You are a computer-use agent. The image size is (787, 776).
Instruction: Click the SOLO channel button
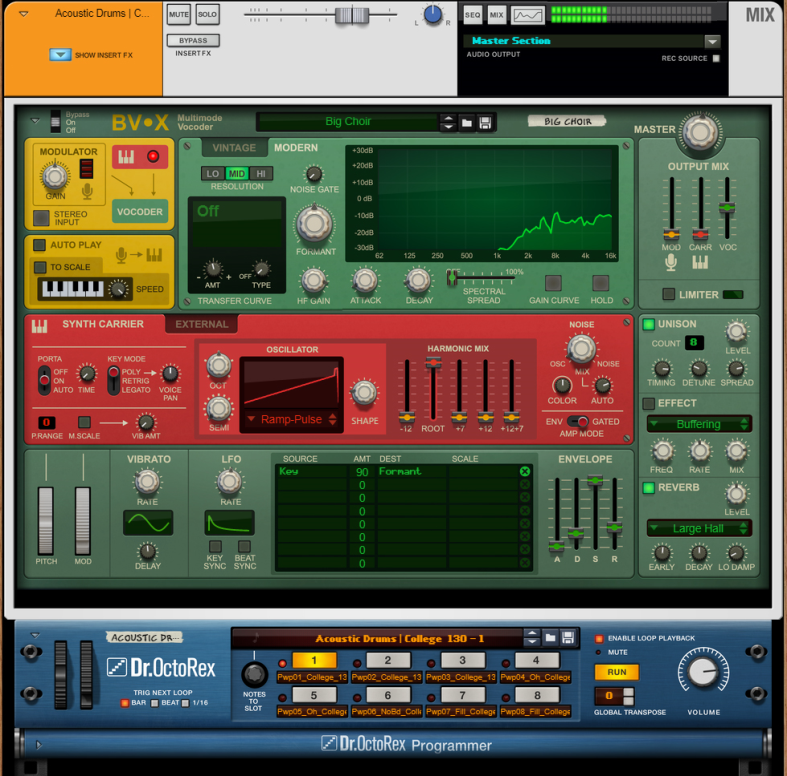207,15
